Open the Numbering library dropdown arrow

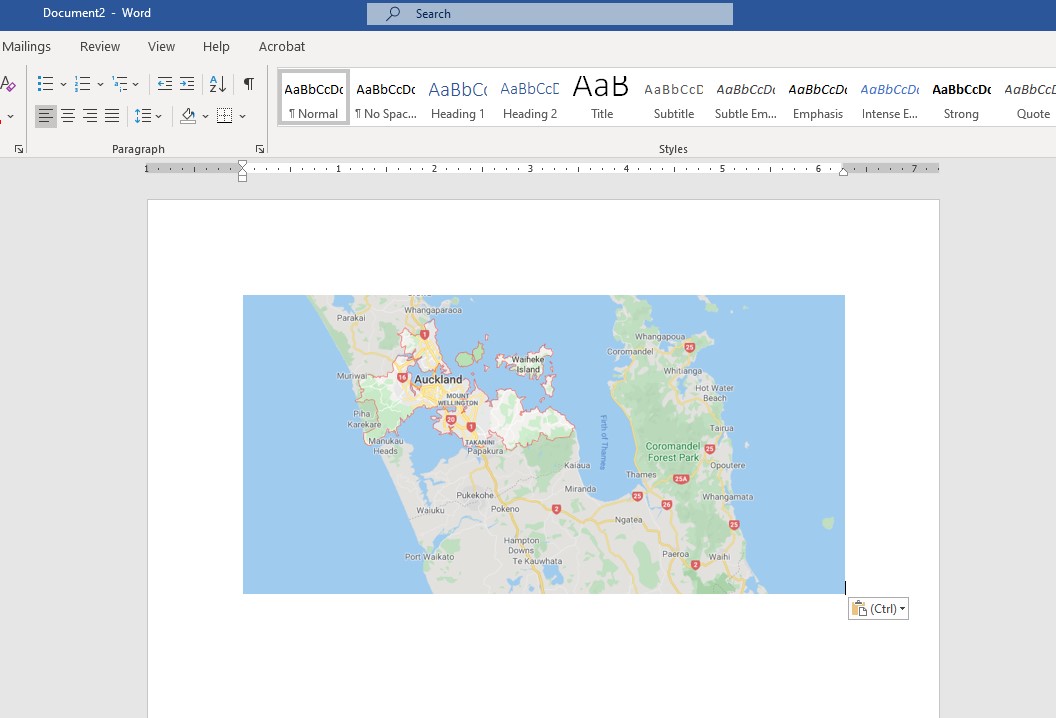click(100, 84)
